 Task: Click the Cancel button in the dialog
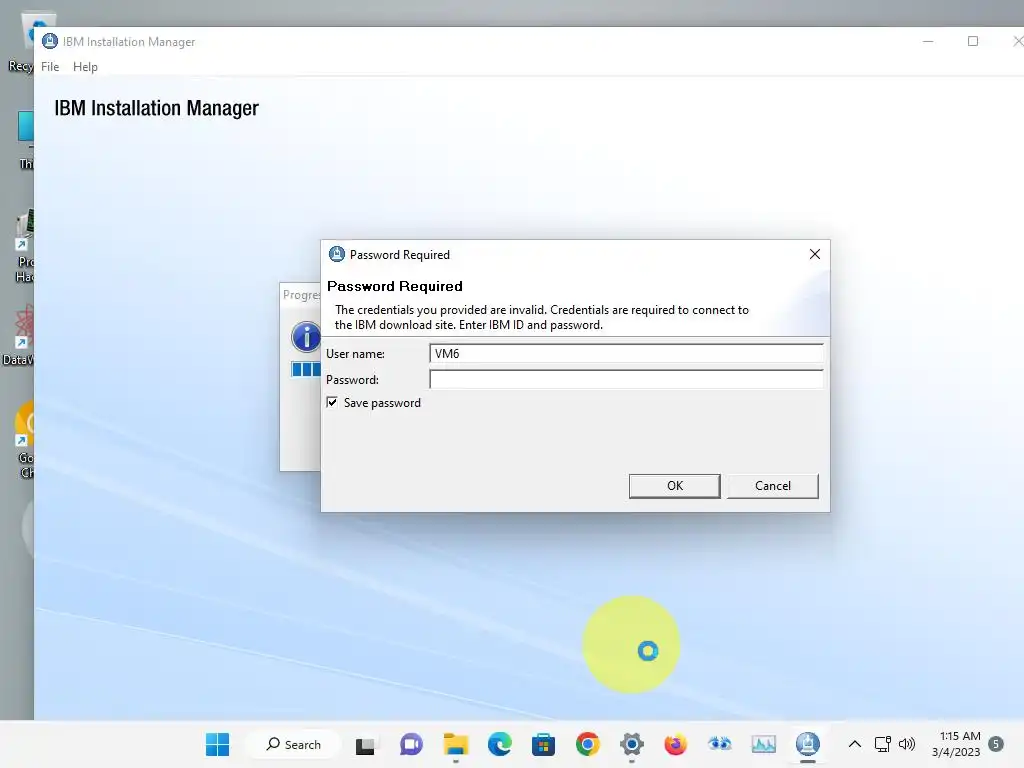[x=773, y=486]
